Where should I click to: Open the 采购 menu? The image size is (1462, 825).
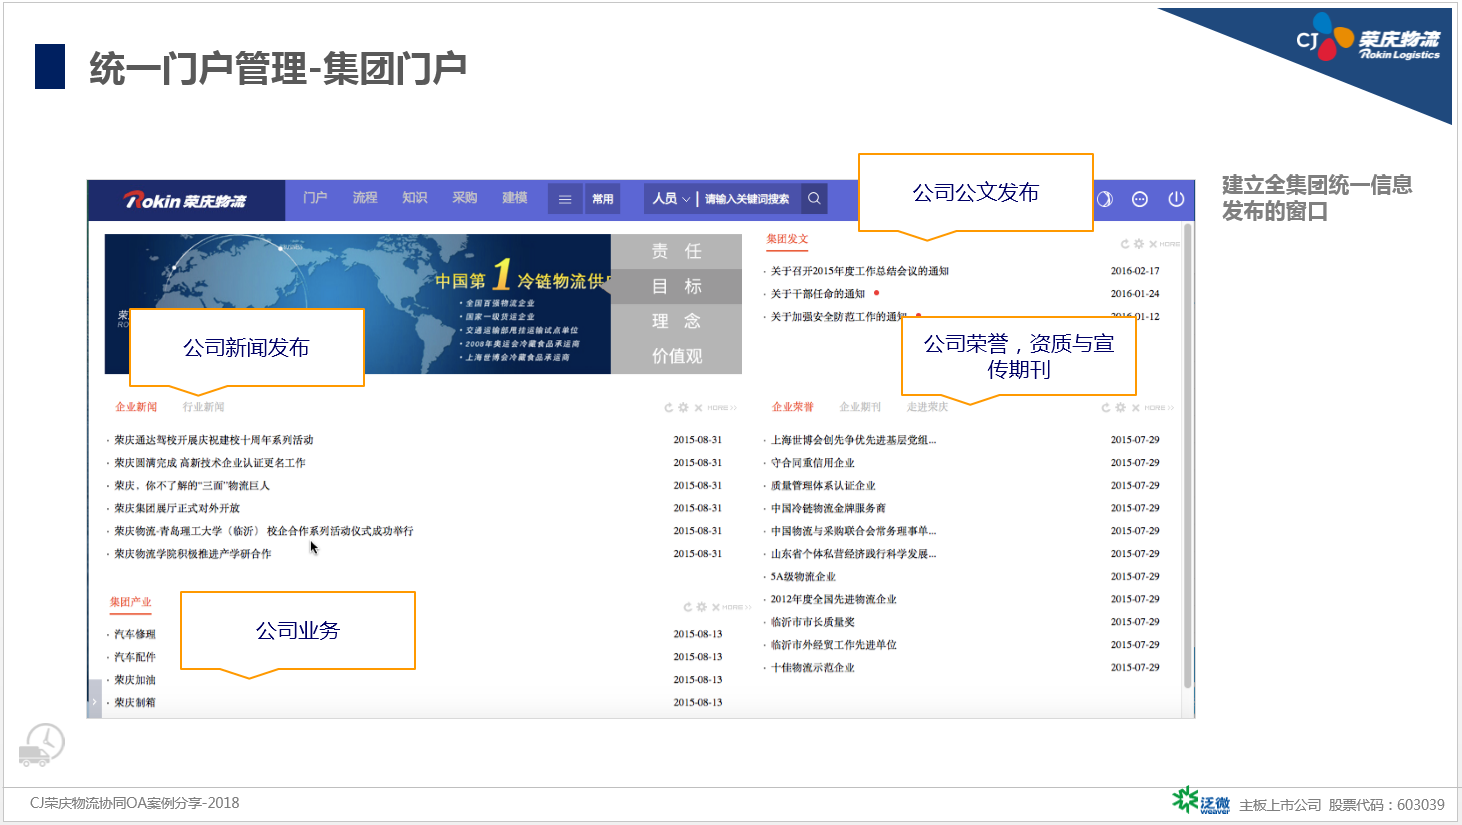coord(465,198)
